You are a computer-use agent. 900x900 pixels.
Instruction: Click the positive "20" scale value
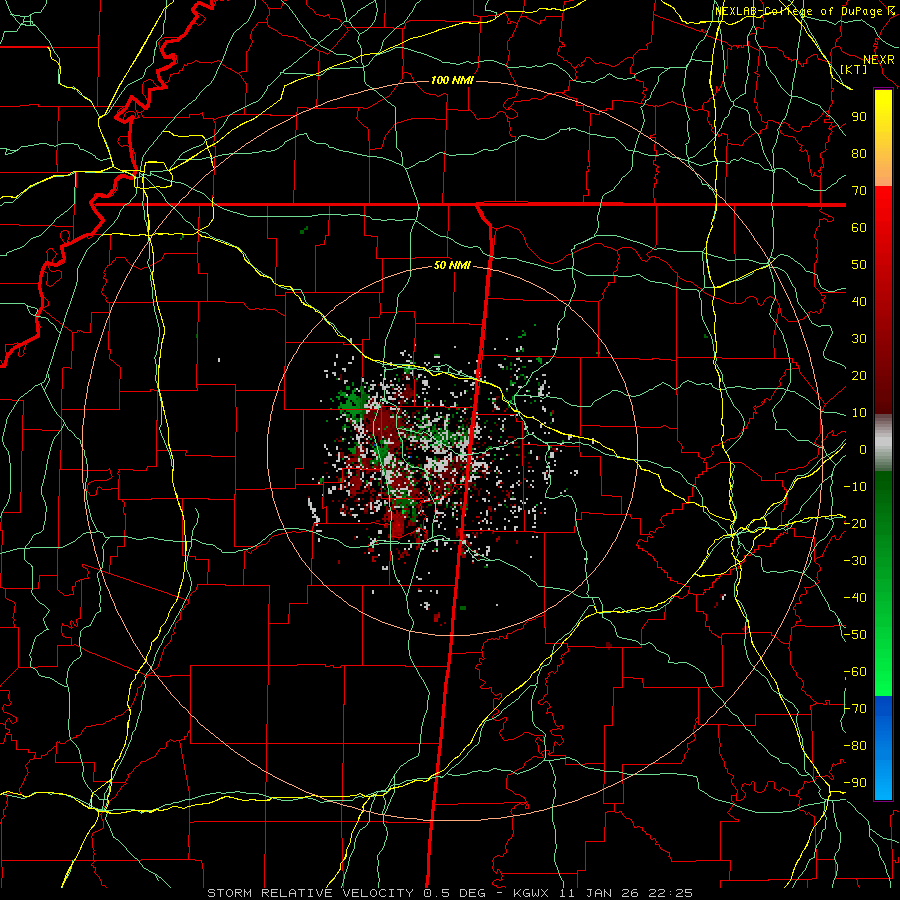pos(859,375)
